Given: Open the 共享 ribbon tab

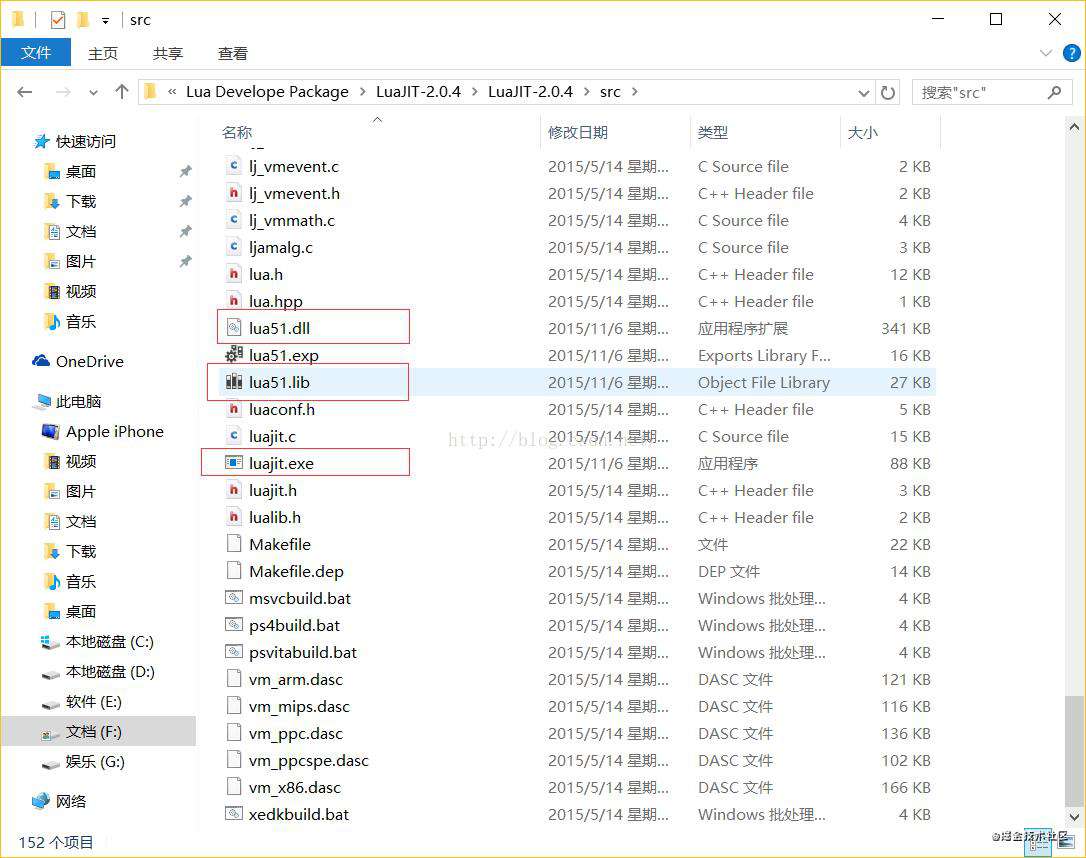Looking at the screenshot, I should (168, 53).
